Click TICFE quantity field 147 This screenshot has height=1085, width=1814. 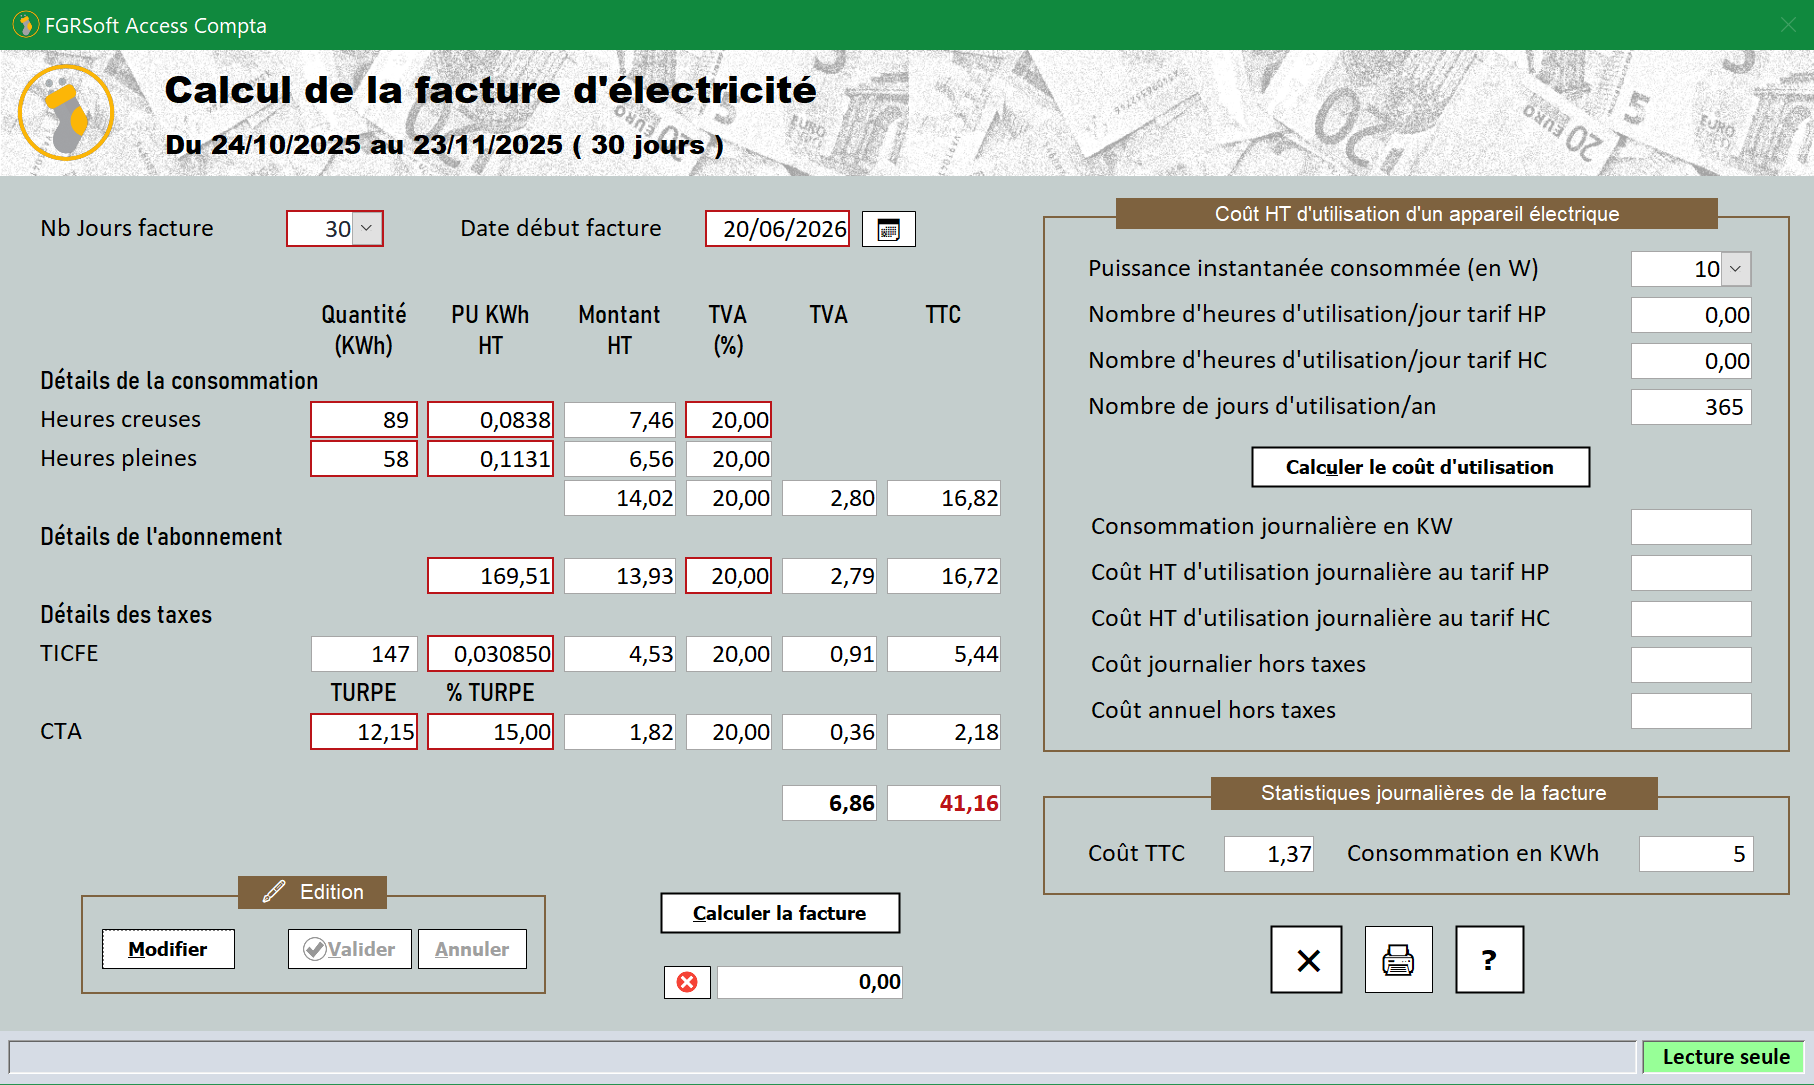click(x=364, y=654)
